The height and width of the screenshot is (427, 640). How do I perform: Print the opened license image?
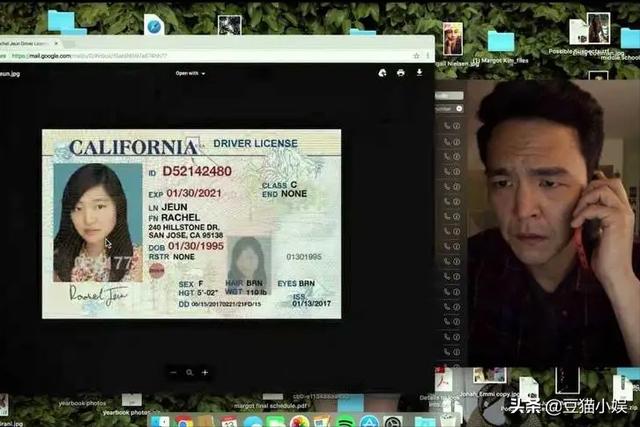coord(400,73)
